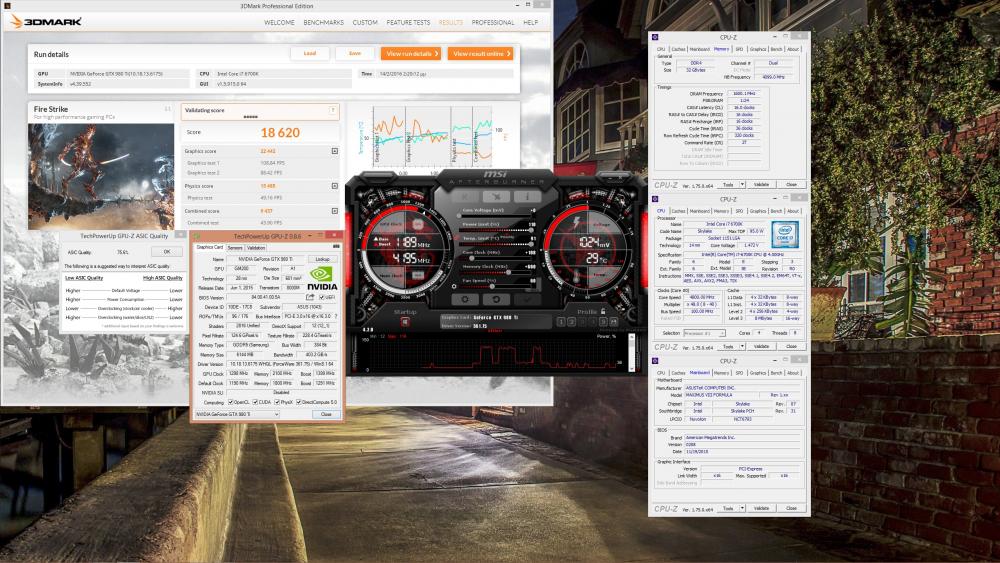The image size is (1000, 563).
Task: Select Afterburner profile slot 5
Action: click(x=603, y=322)
